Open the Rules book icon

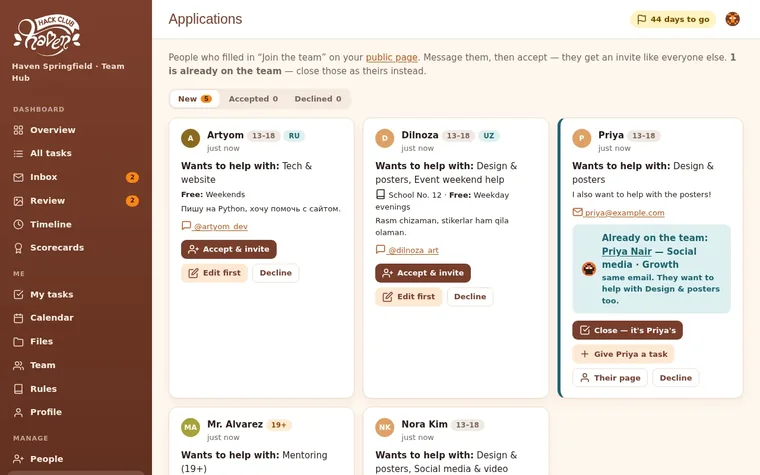[x=18, y=389]
